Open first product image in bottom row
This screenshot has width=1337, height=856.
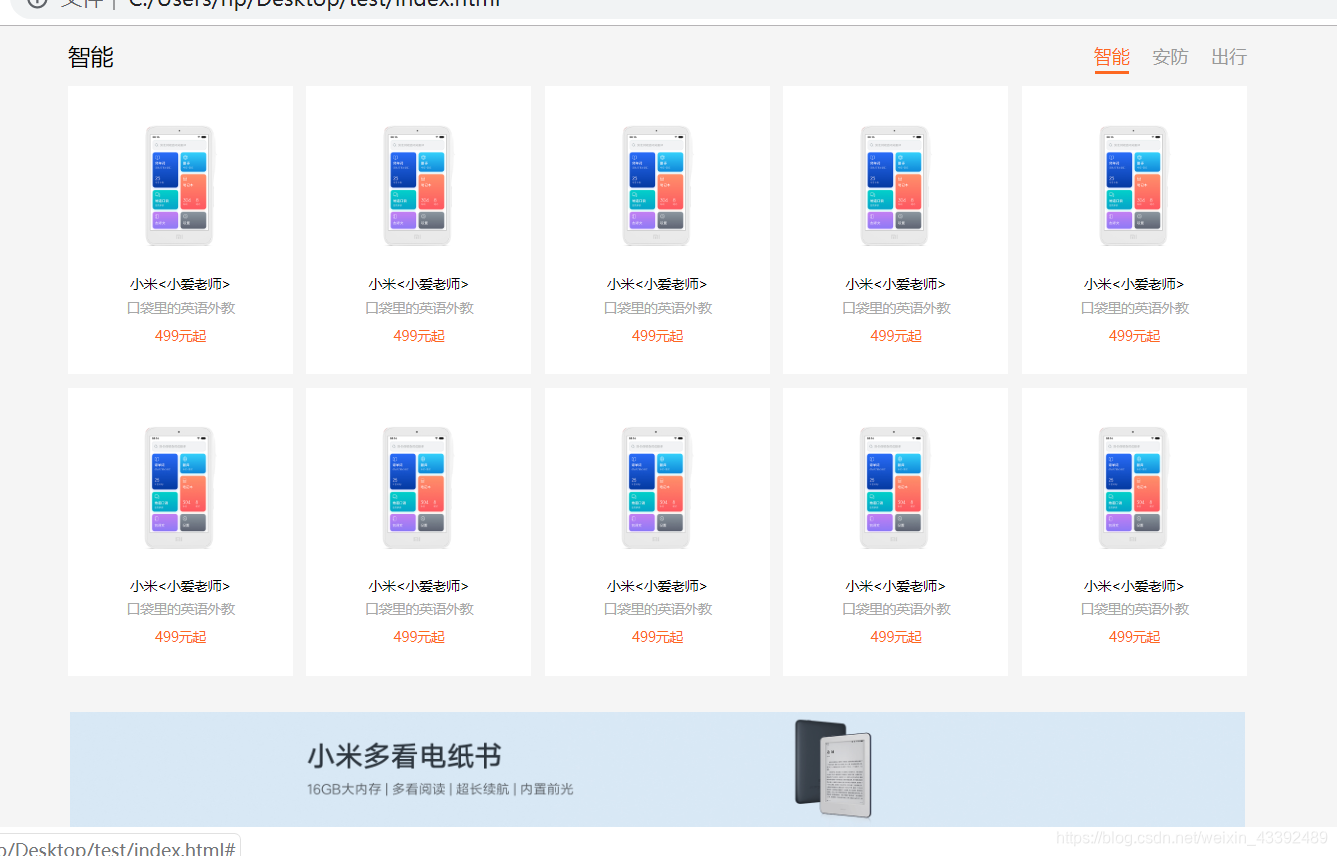[180, 487]
